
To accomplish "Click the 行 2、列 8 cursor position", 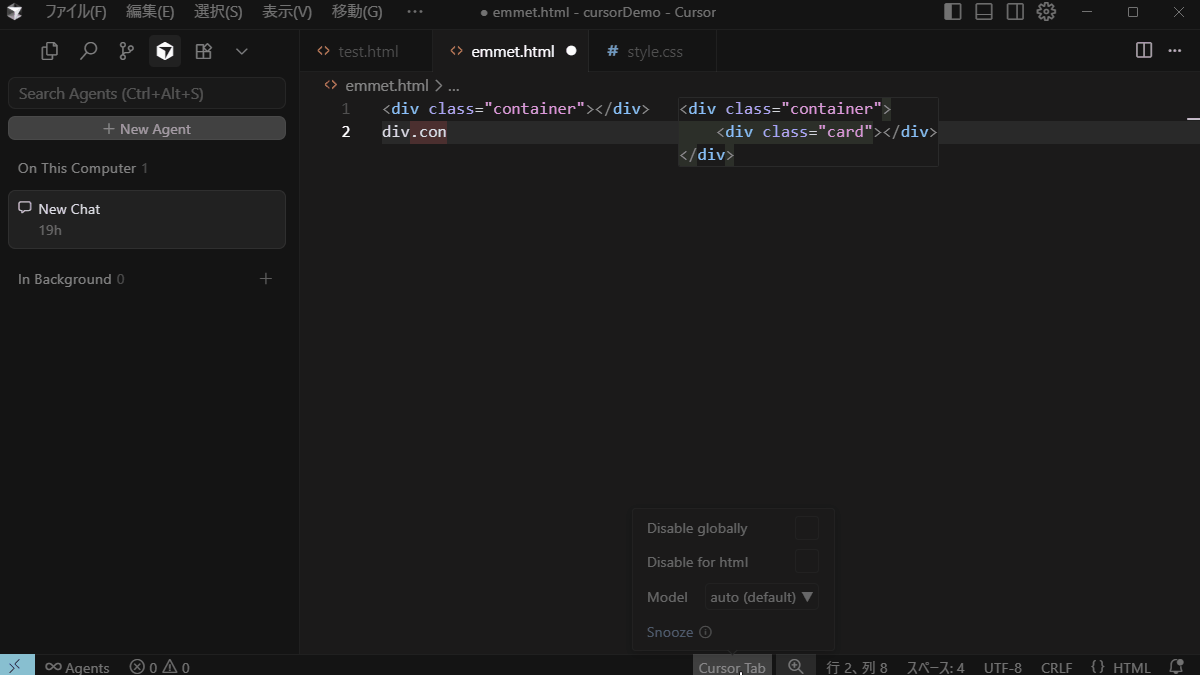I will (857, 667).
